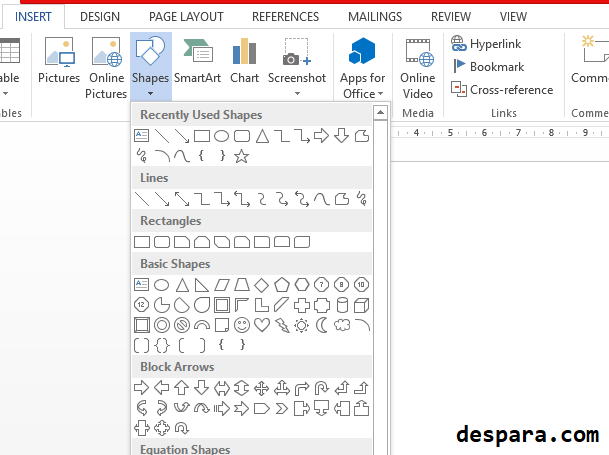Image resolution: width=609 pixels, height=455 pixels.
Task: Open the REFERENCES tab
Action: (285, 17)
